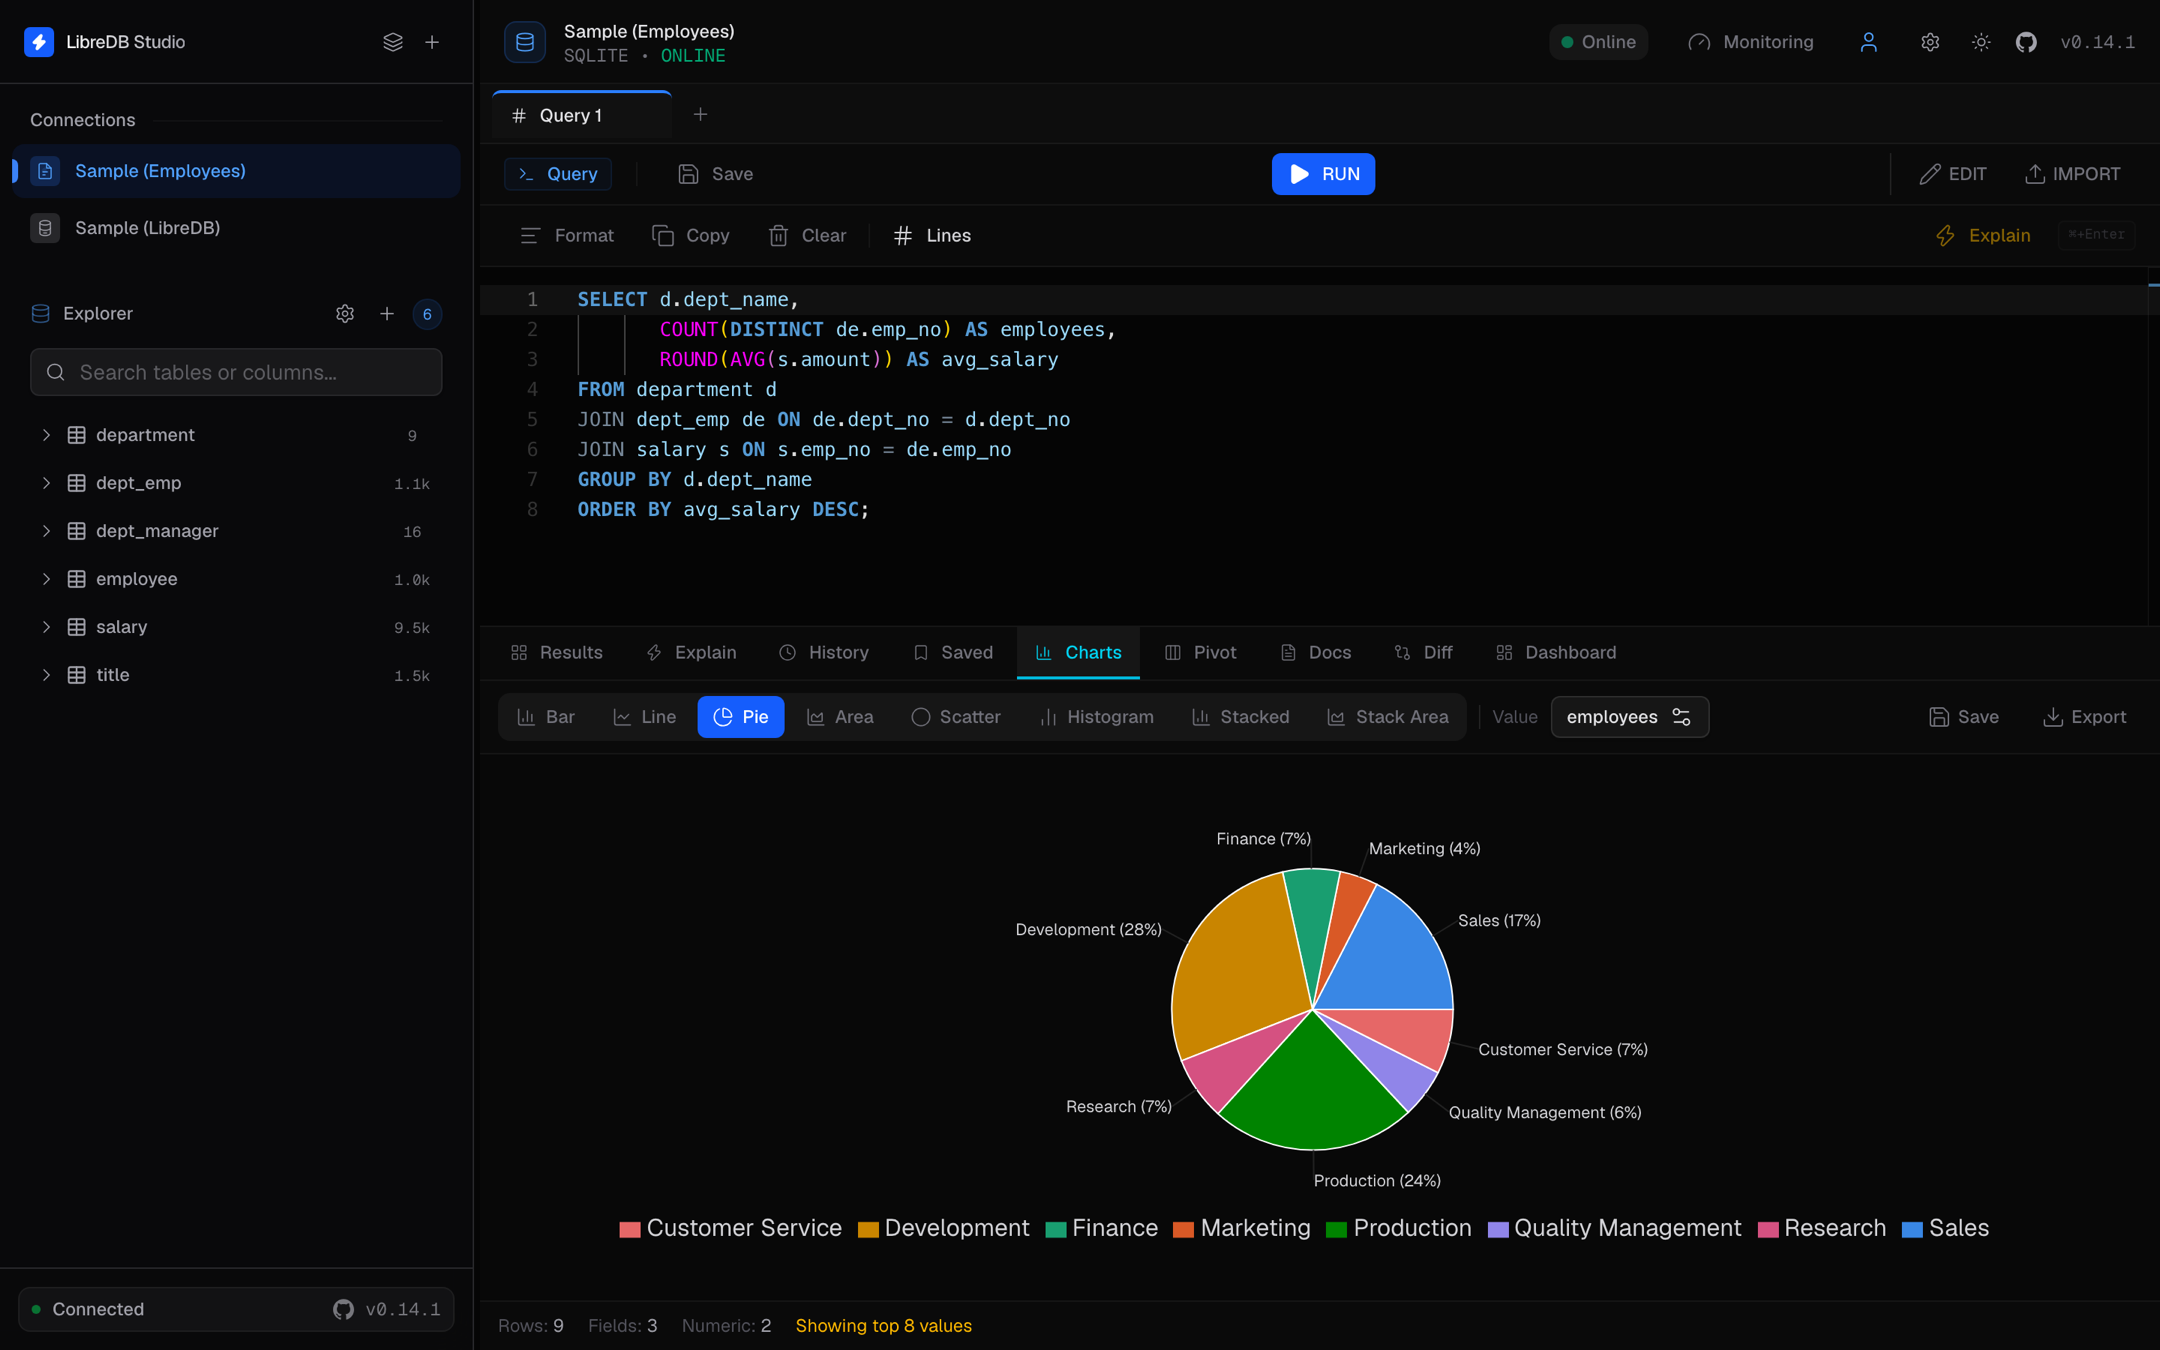Click the Customer Service legend swatch
Image resolution: width=2160 pixels, height=1350 pixels.
pos(629,1229)
